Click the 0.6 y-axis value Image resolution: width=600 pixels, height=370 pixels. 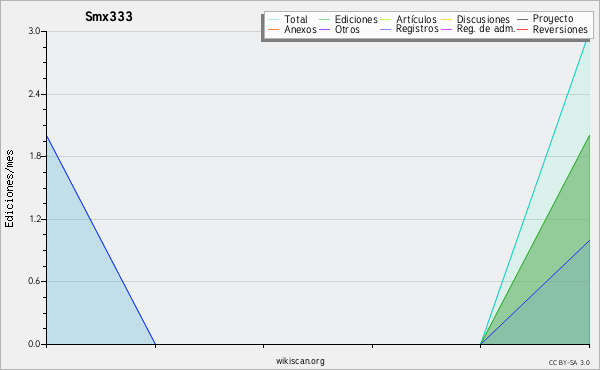(x=34, y=281)
